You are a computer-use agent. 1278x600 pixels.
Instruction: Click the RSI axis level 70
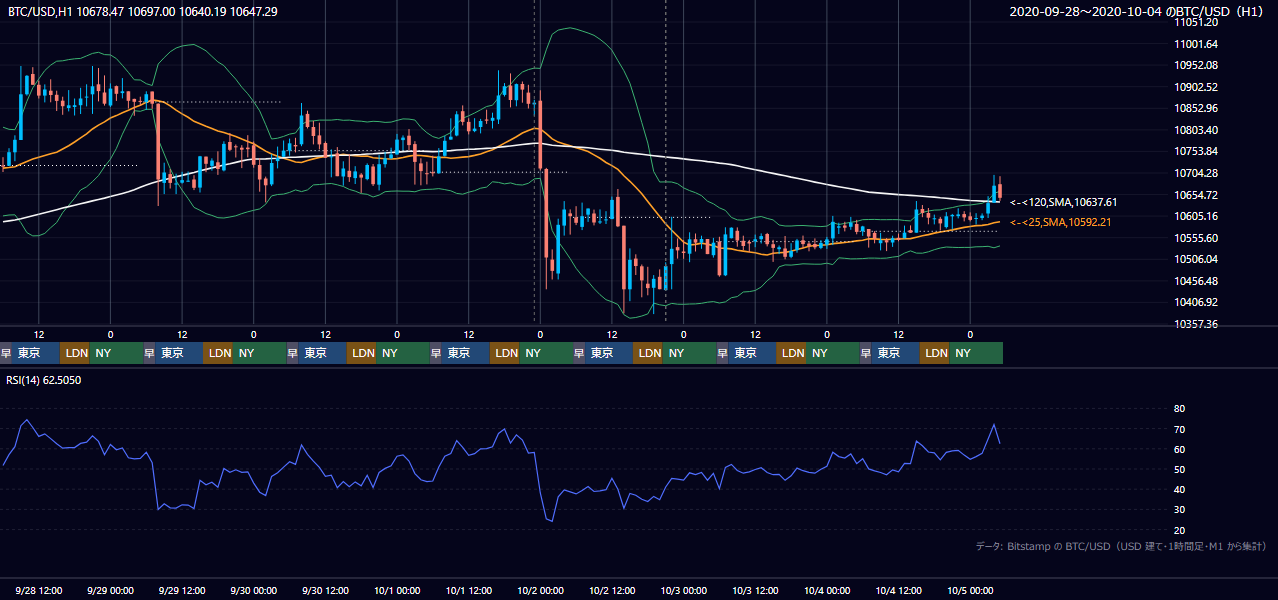click(x=1179, y=429)
